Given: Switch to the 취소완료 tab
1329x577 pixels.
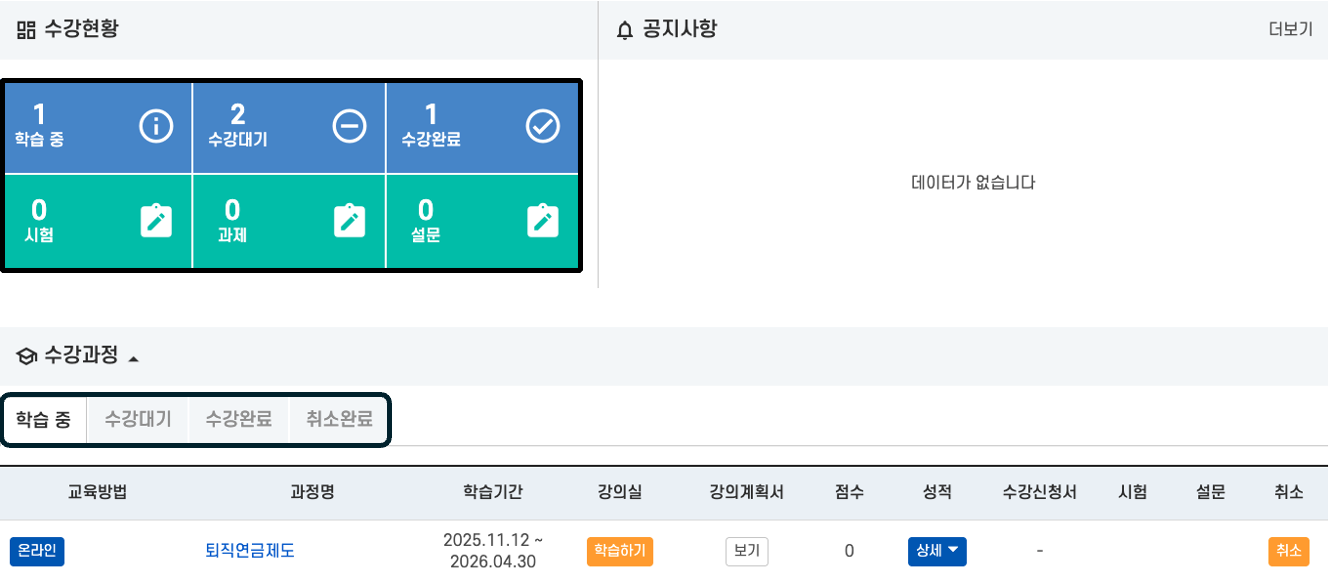Looking at the screenshot, I should coord(339,420).
